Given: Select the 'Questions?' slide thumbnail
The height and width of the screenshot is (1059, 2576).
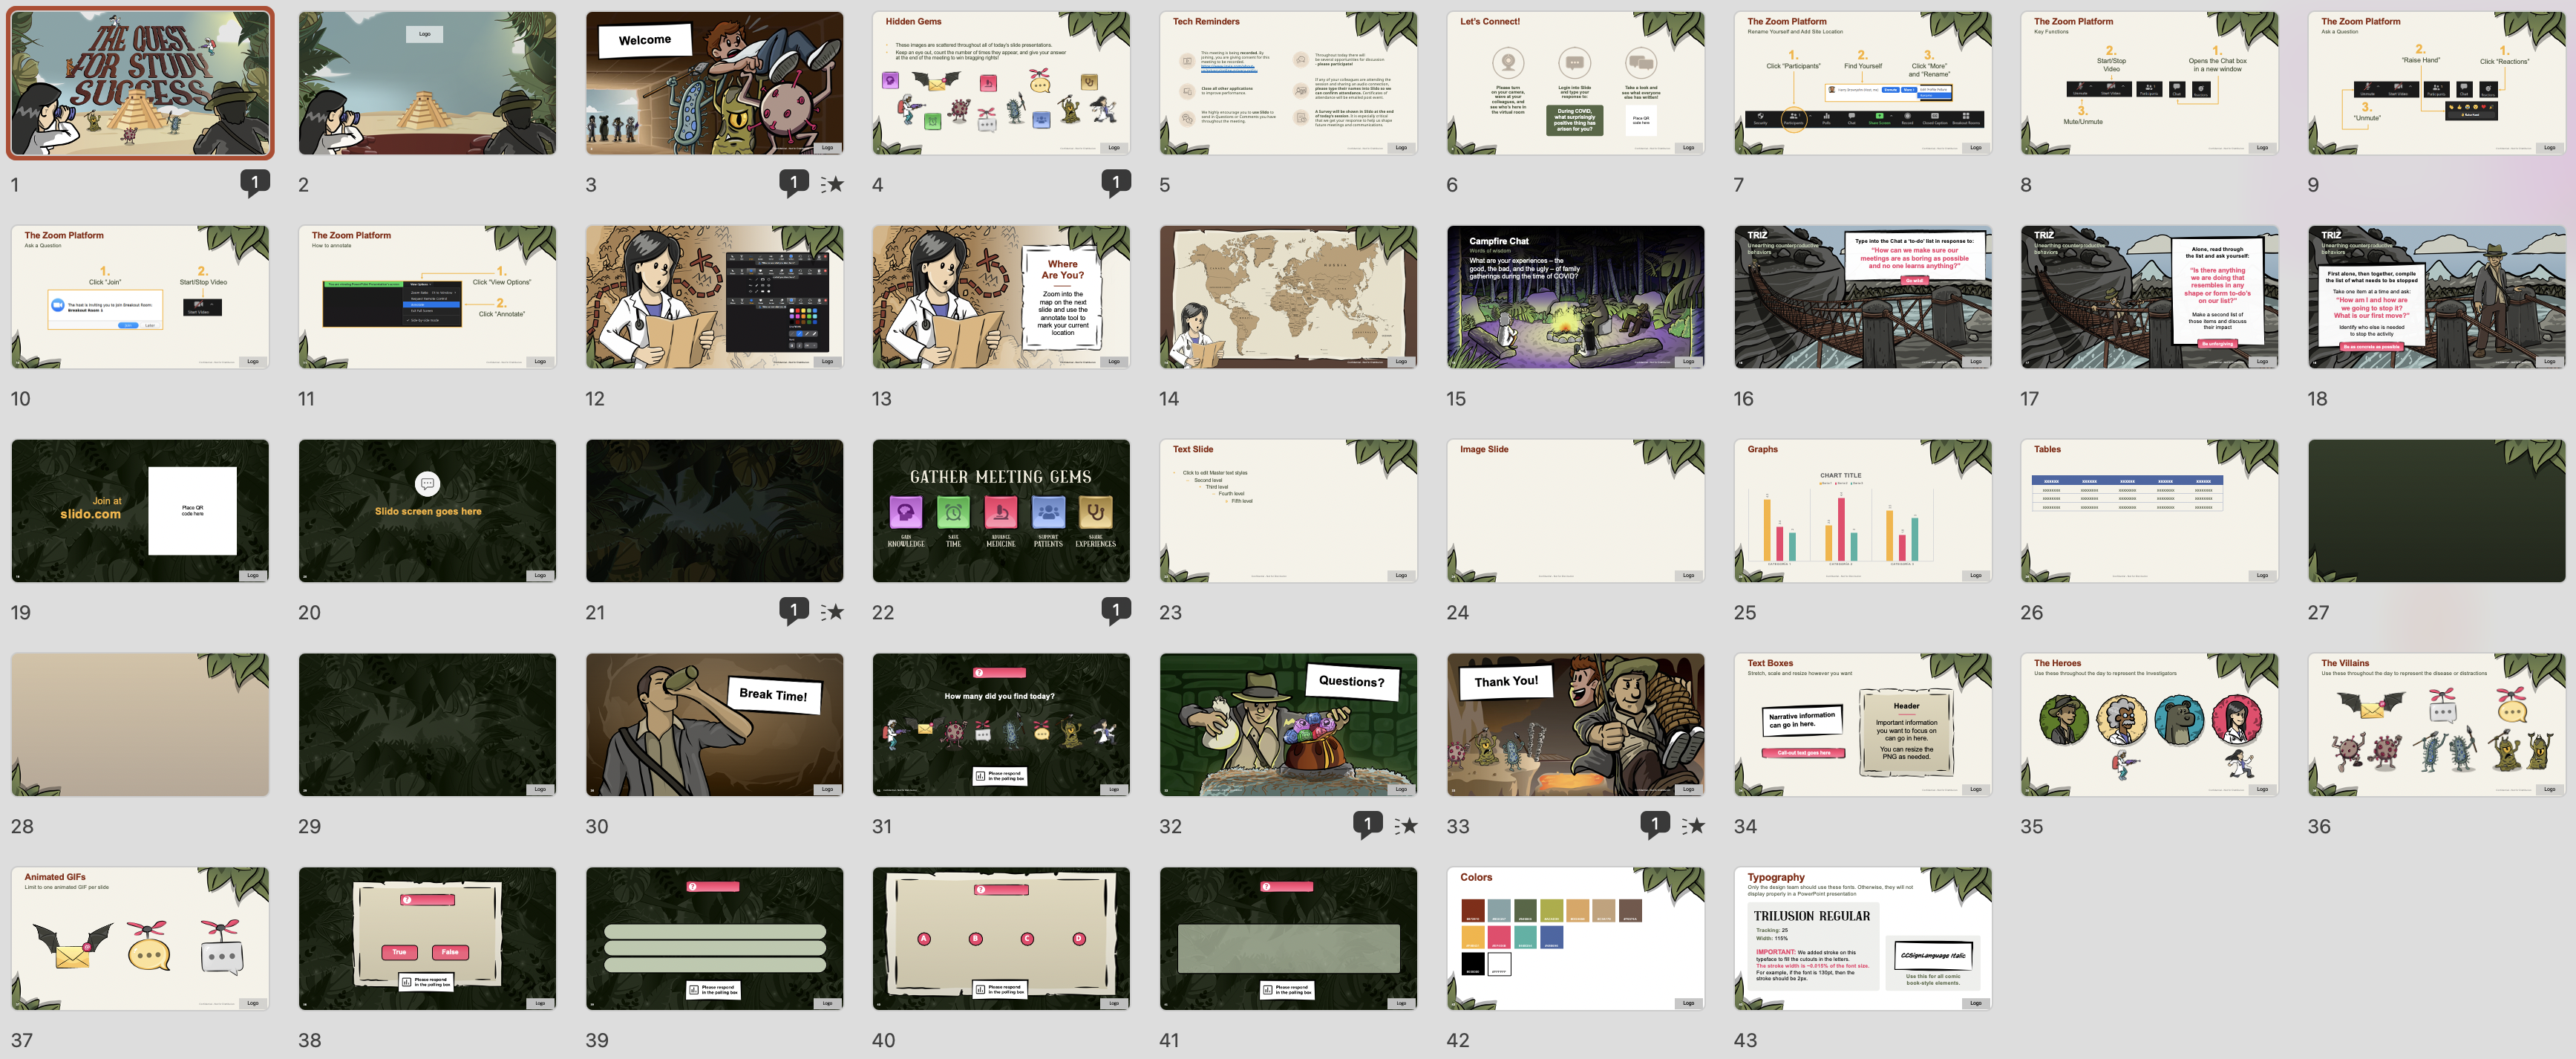Looking at the screenshot, I should [x=1288, y=725].
